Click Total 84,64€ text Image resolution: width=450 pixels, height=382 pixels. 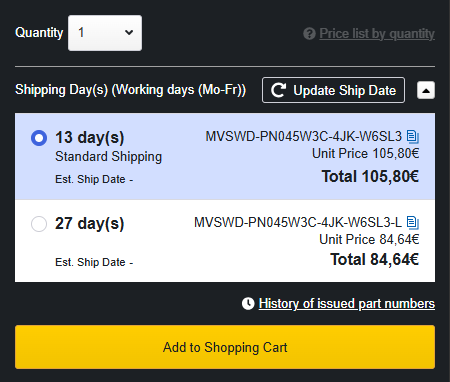pyautogui.click(x=374, y=259)
